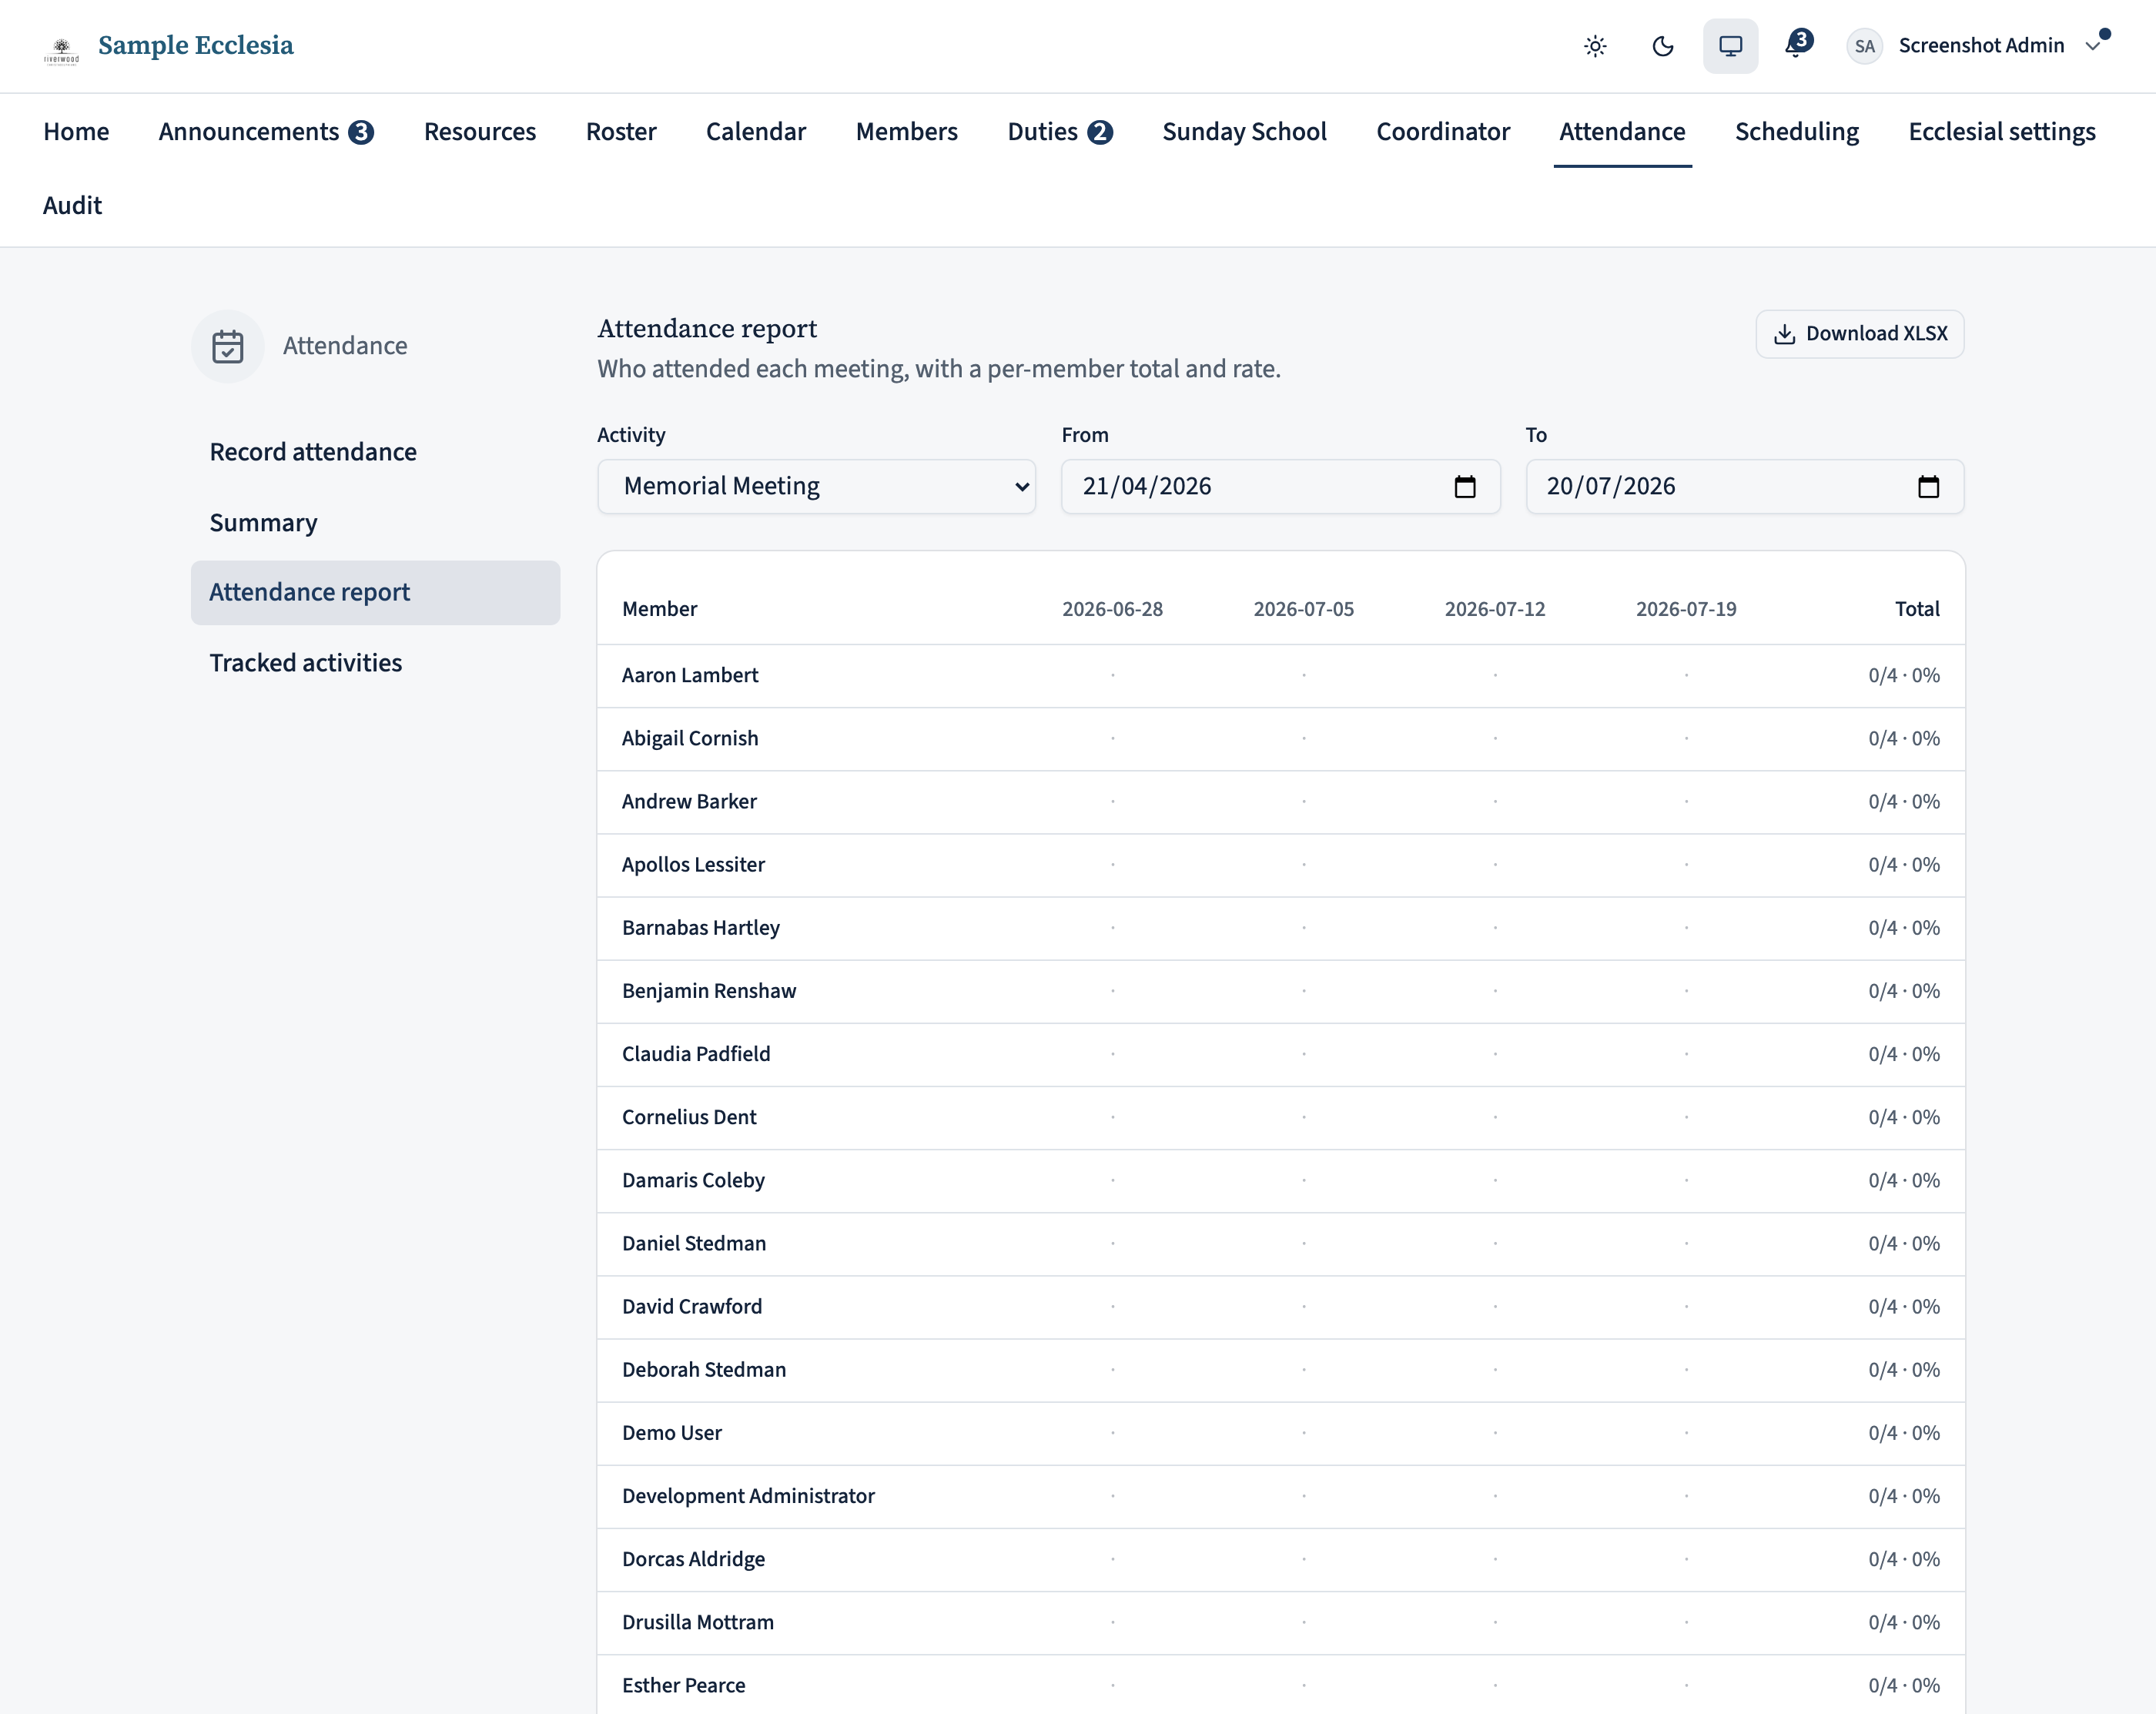Select Summary in the sidebar
The height and width of the screenshot is (1714, 2156).
pyautogui.click(x=263, y=523)
